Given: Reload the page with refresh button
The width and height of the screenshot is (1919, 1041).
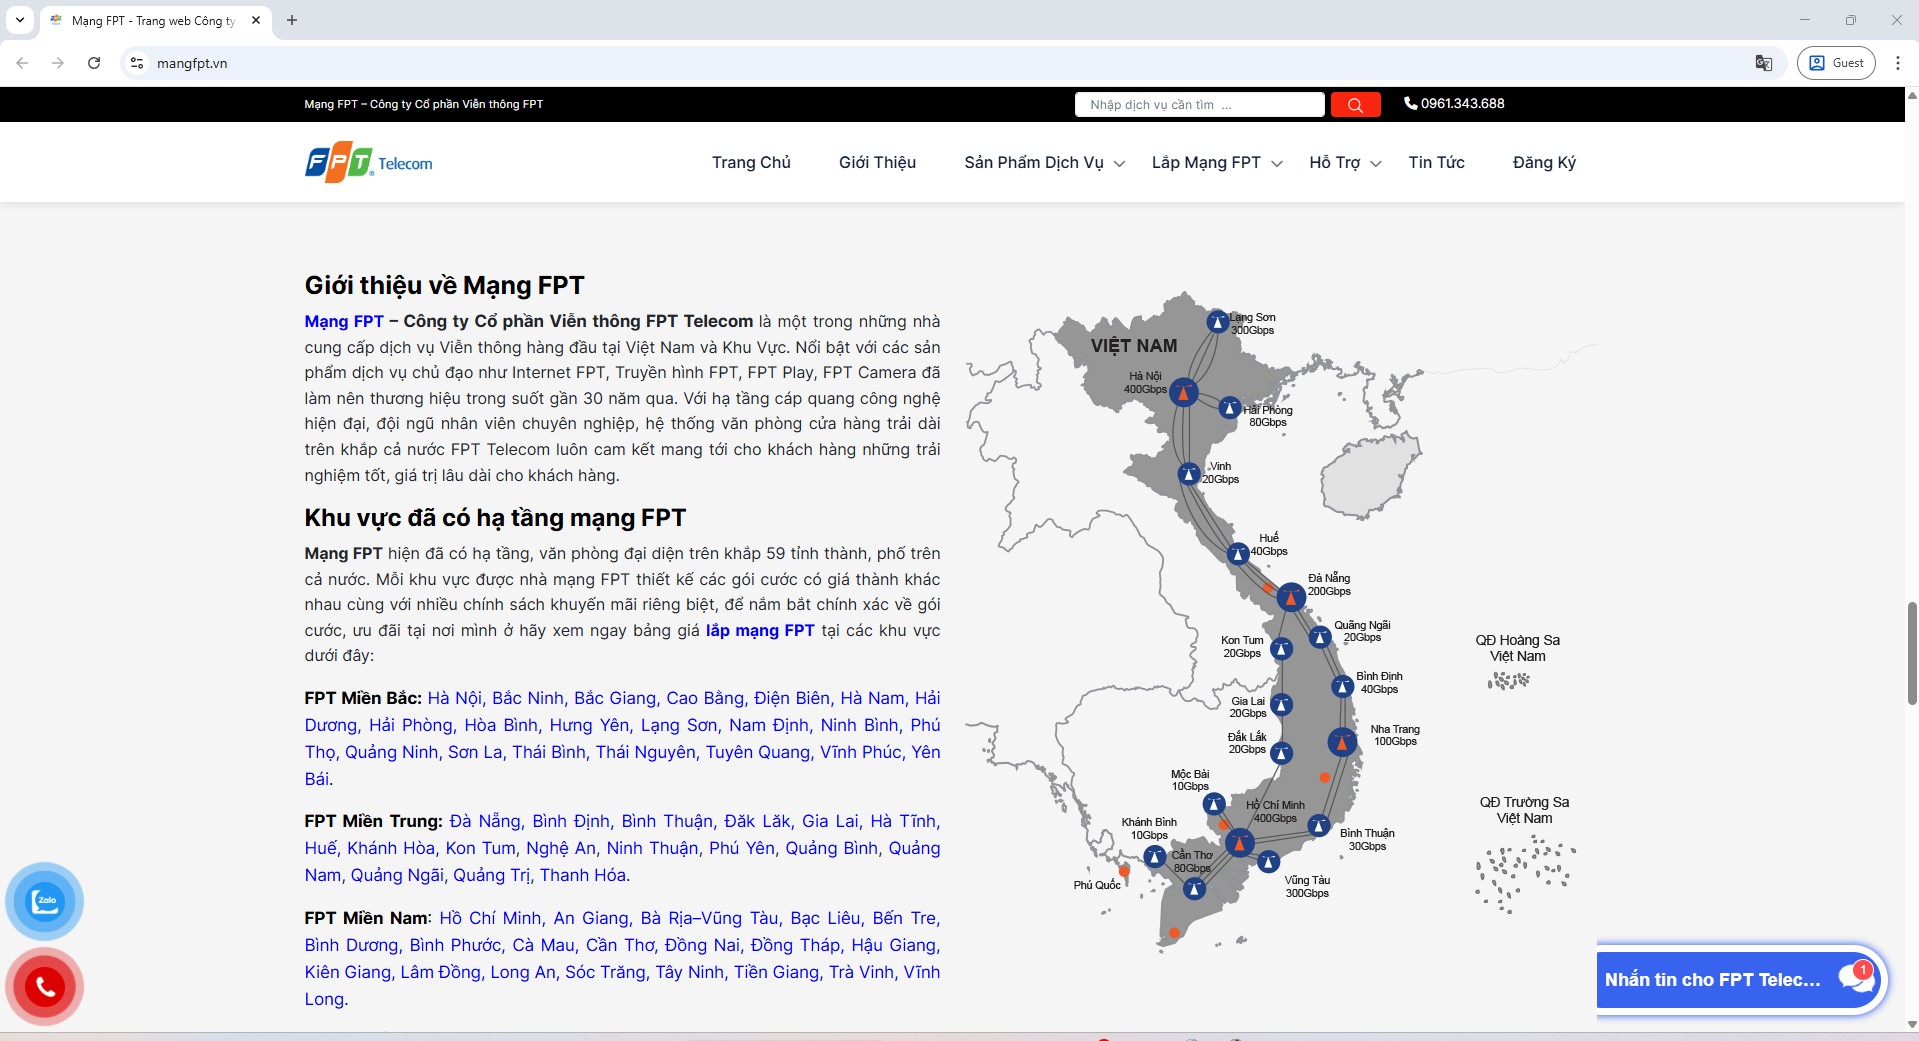Looking at the screenshot, I should (94, 63).
